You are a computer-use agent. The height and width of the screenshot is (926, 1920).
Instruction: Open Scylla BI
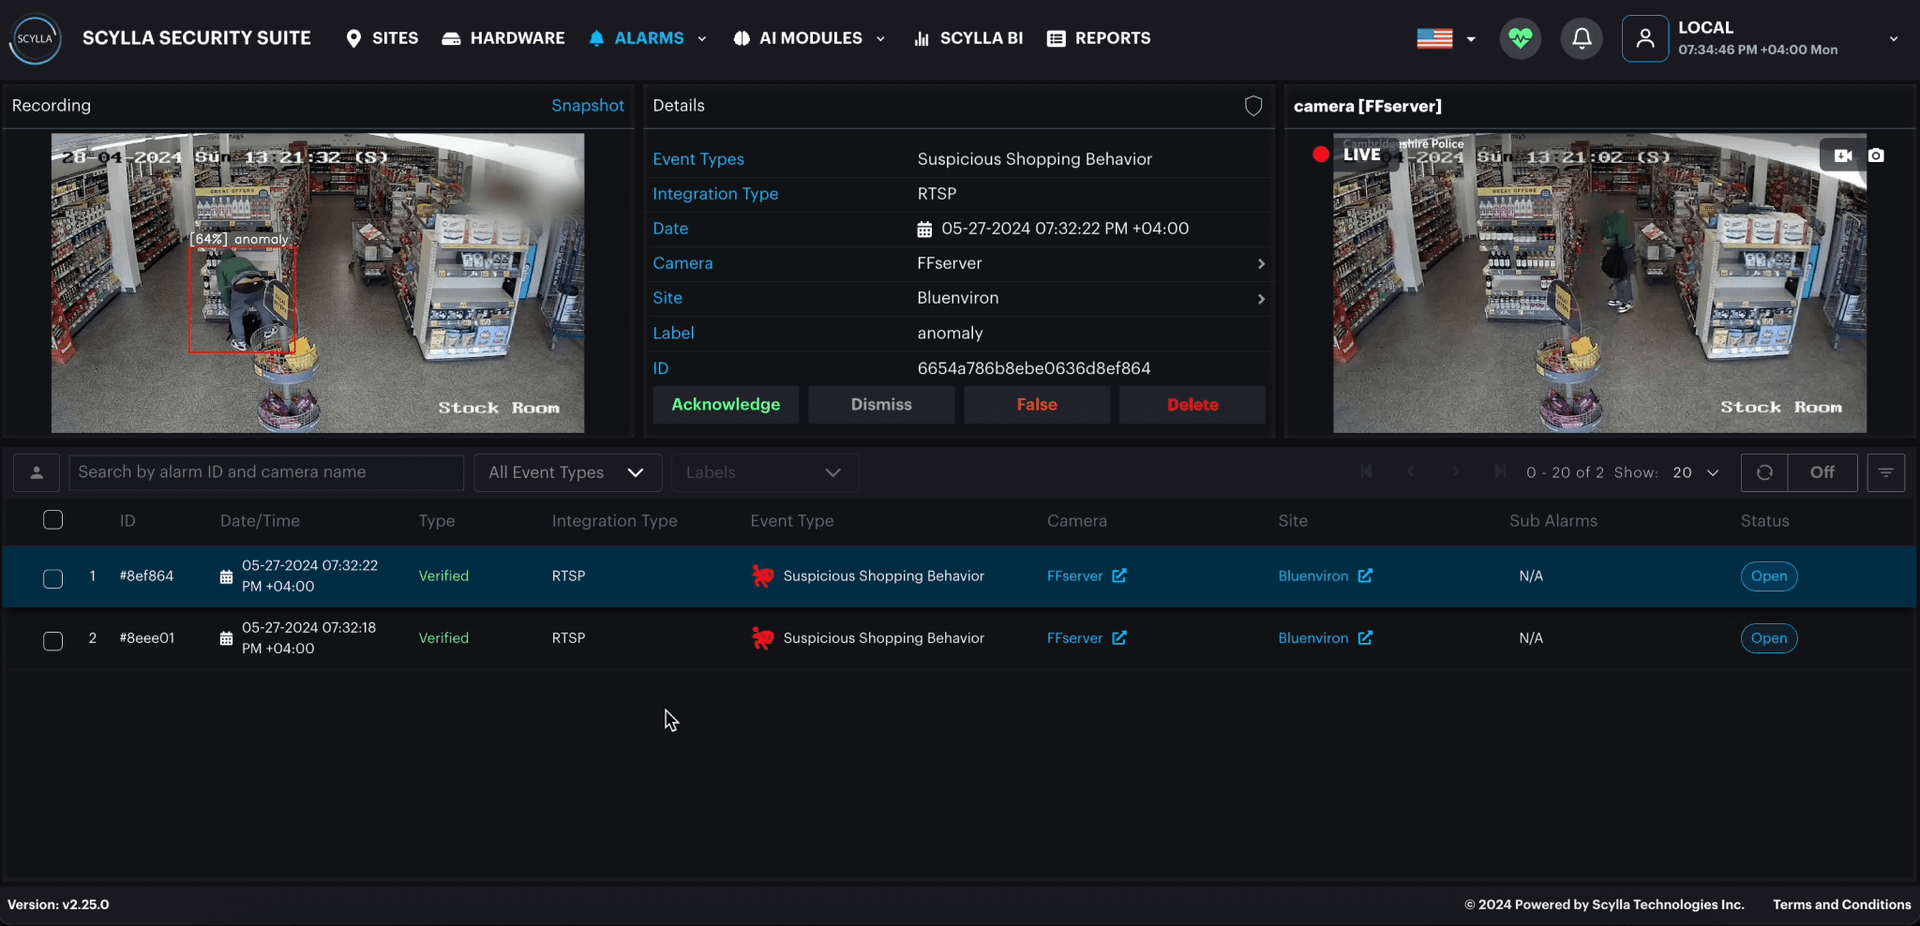(968, 38)
